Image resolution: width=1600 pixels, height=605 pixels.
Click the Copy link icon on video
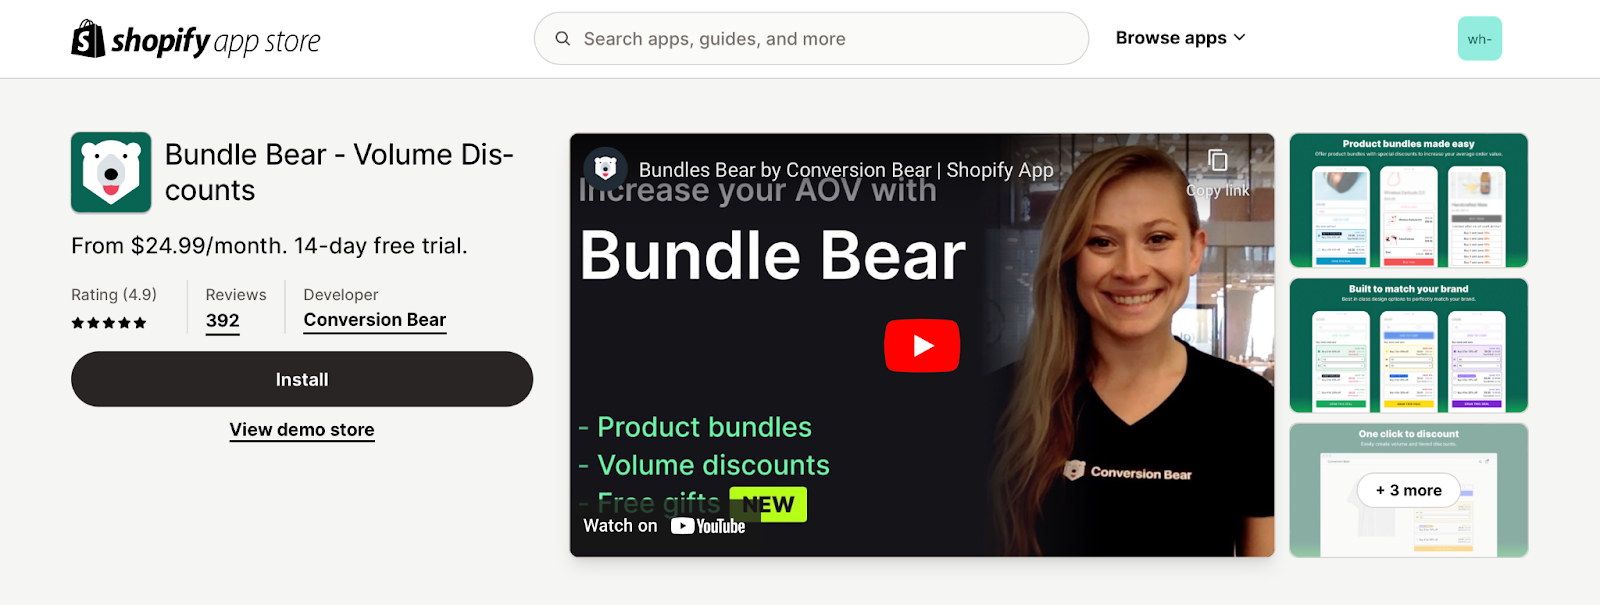pyautogui.click(x=1217, y=161)
